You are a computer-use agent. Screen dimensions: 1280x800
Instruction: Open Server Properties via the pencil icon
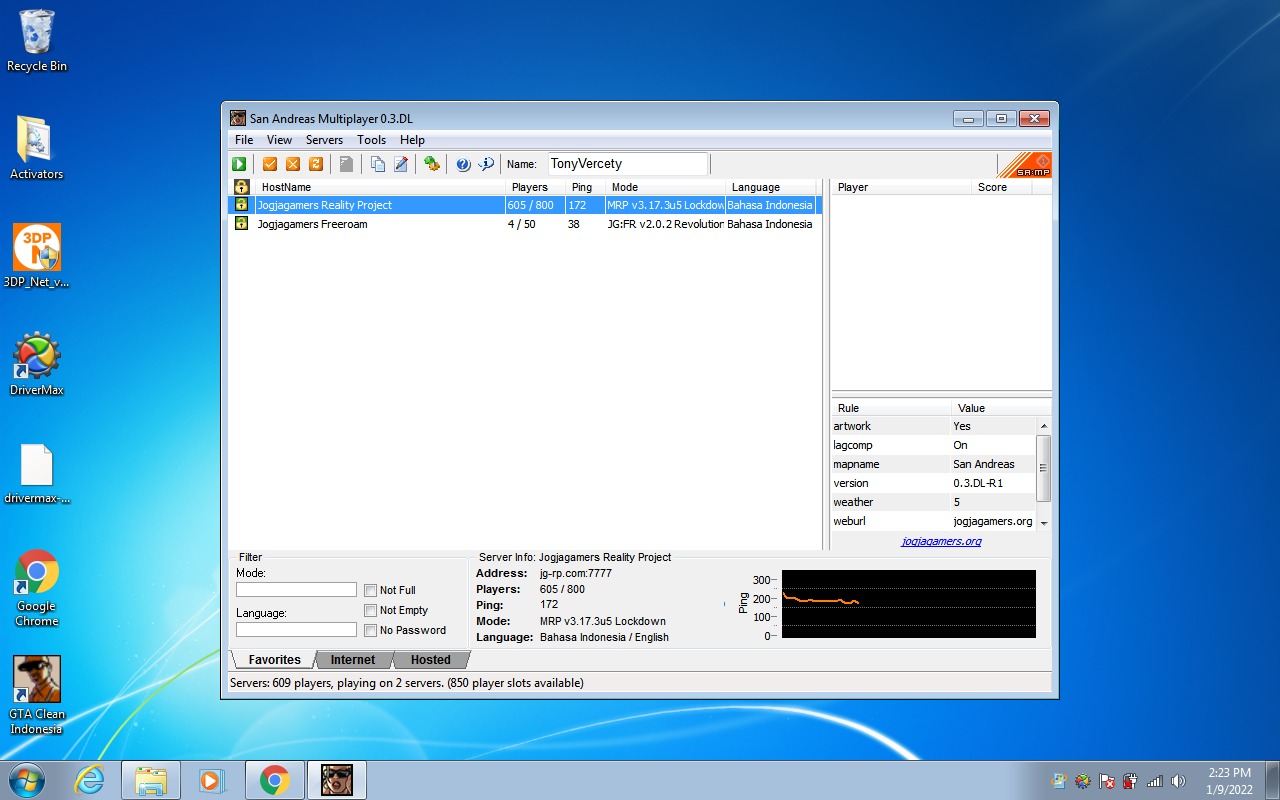tap(401, 164)
